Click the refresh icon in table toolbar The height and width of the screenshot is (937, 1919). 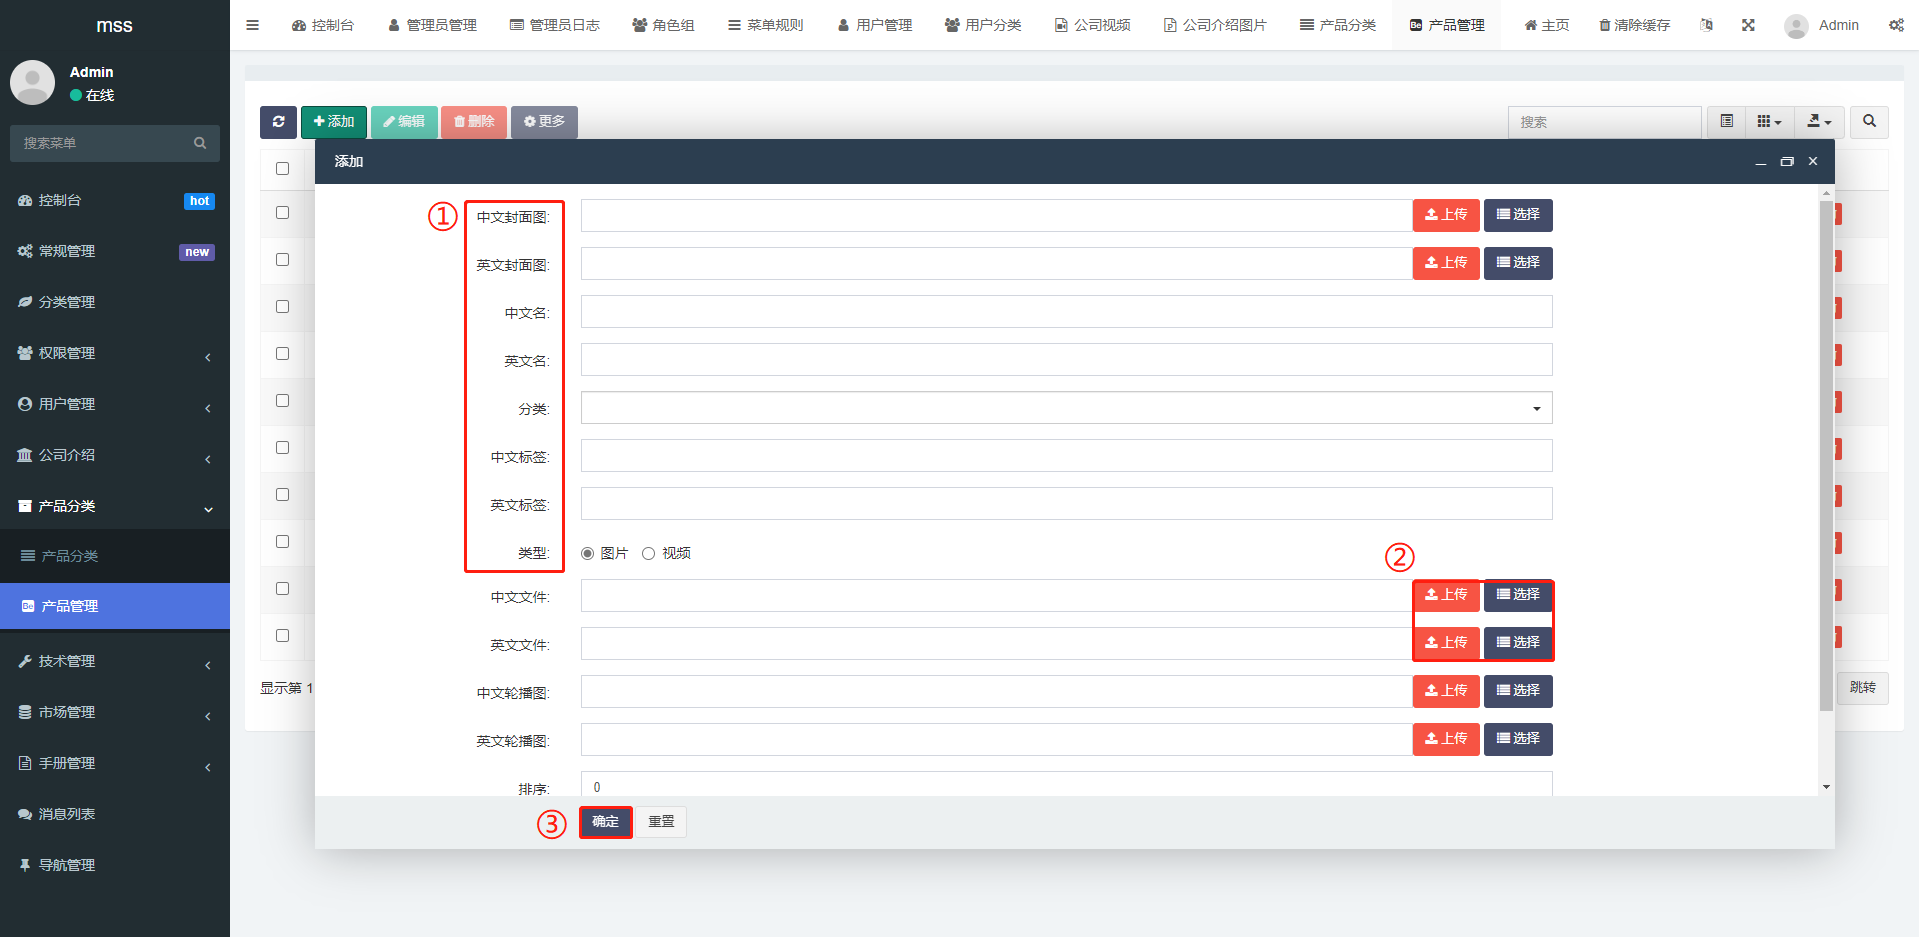(278, 122)
